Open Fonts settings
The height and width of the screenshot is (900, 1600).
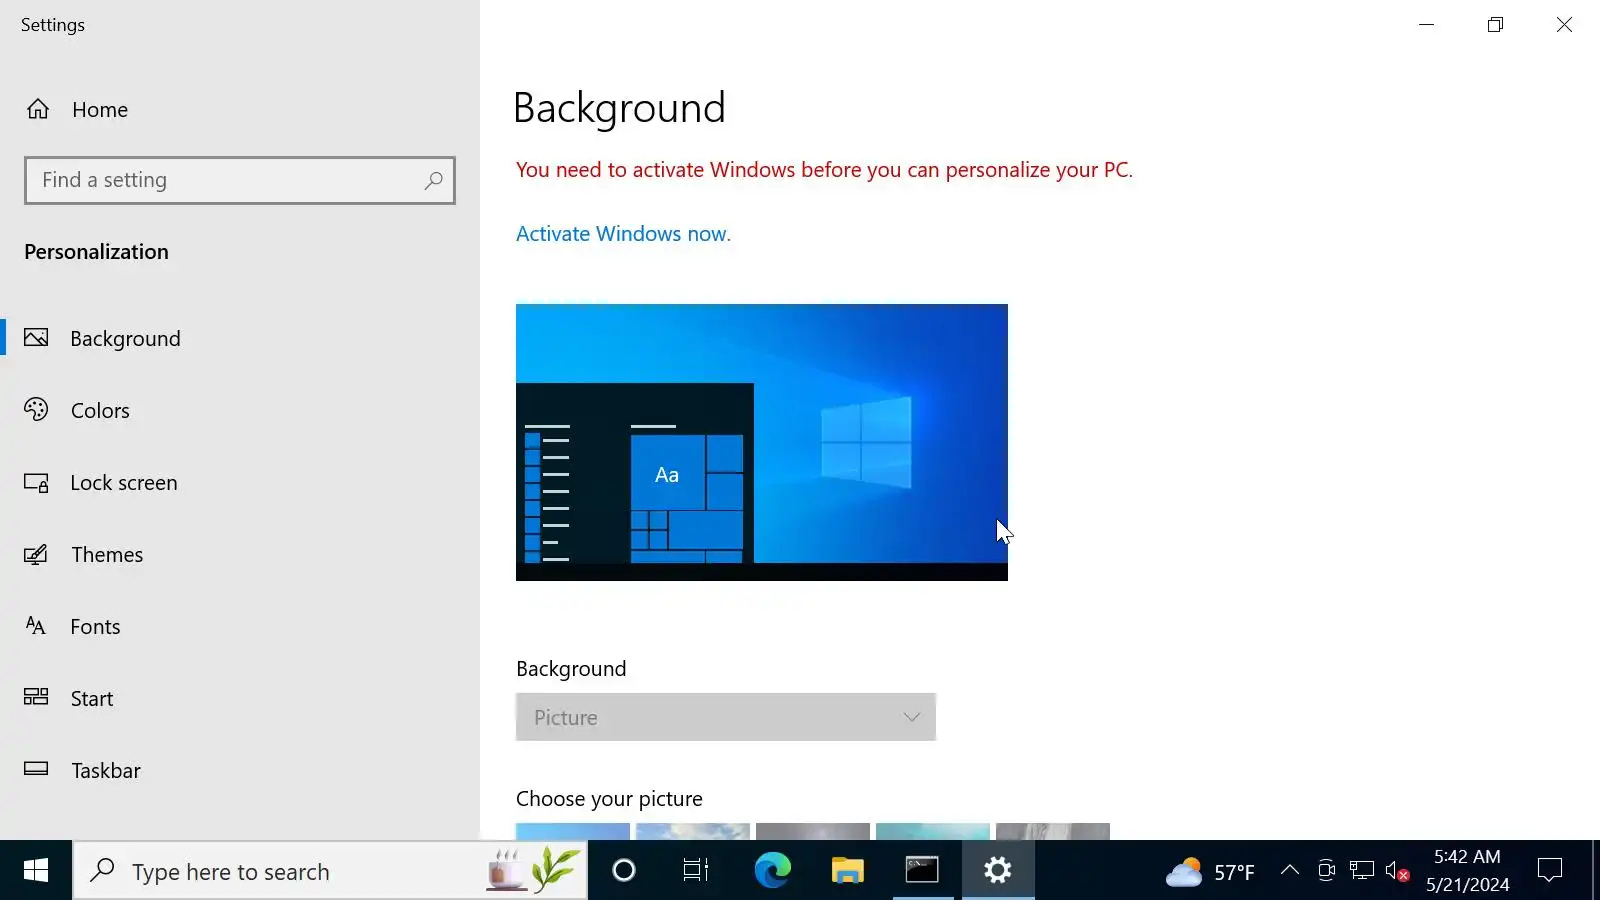240,626
